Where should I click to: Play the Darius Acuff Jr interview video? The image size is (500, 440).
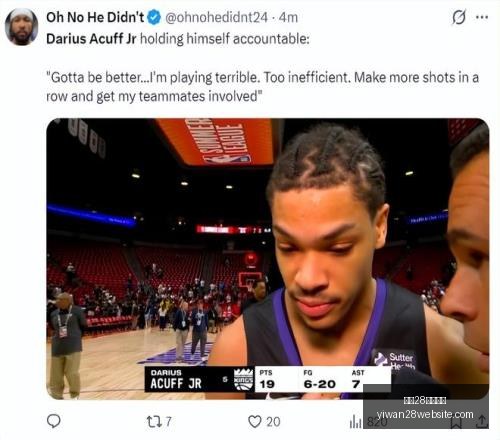pos(268,259)
